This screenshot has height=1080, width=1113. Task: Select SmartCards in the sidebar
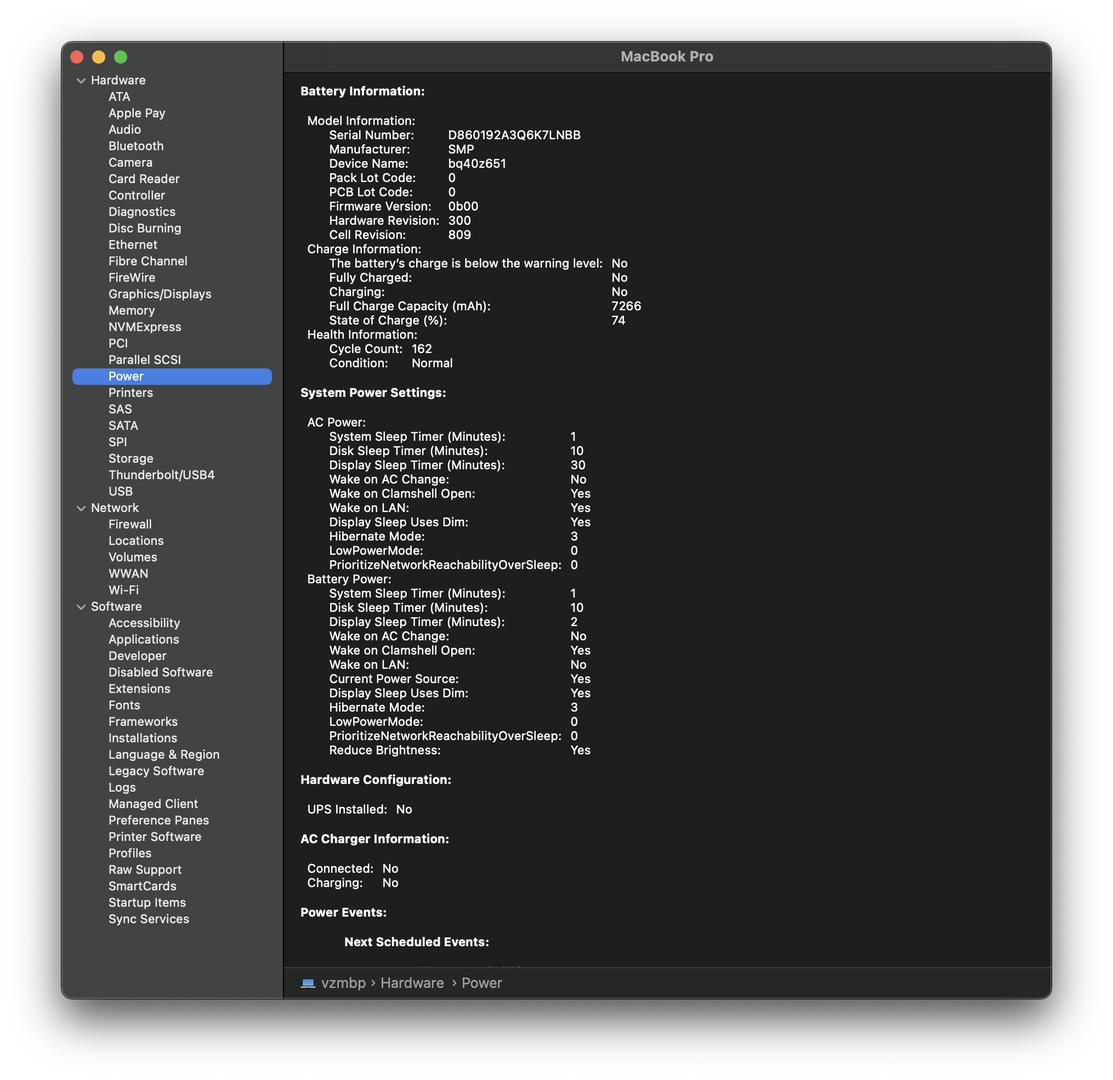click(x=143, y=886)
